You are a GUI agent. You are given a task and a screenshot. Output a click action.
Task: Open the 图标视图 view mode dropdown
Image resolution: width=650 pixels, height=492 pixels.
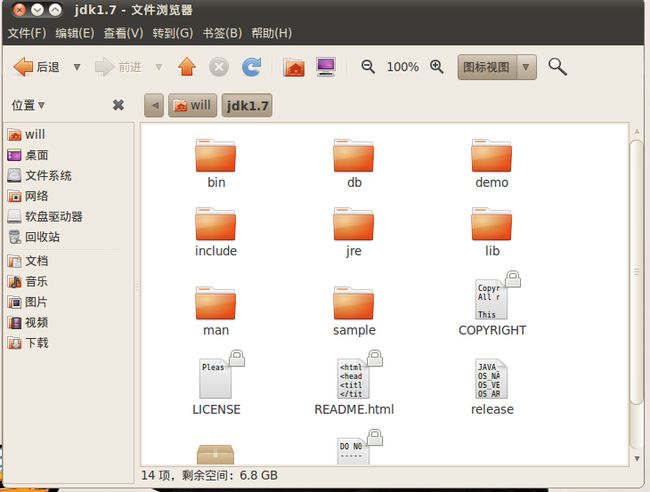(x=497, y=67)
